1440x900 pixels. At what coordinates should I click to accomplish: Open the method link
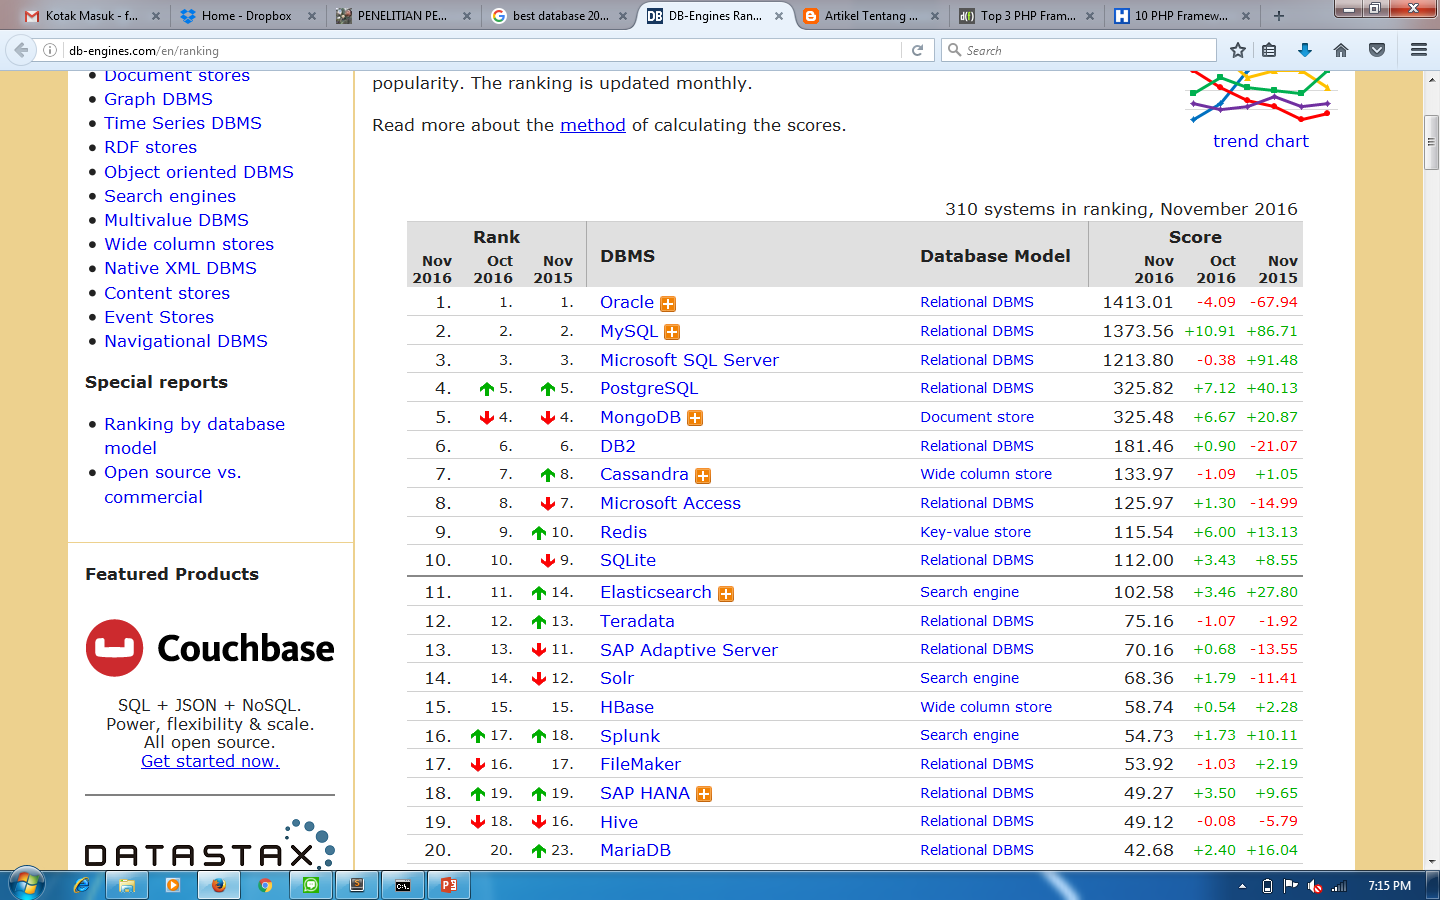[593, 125]
